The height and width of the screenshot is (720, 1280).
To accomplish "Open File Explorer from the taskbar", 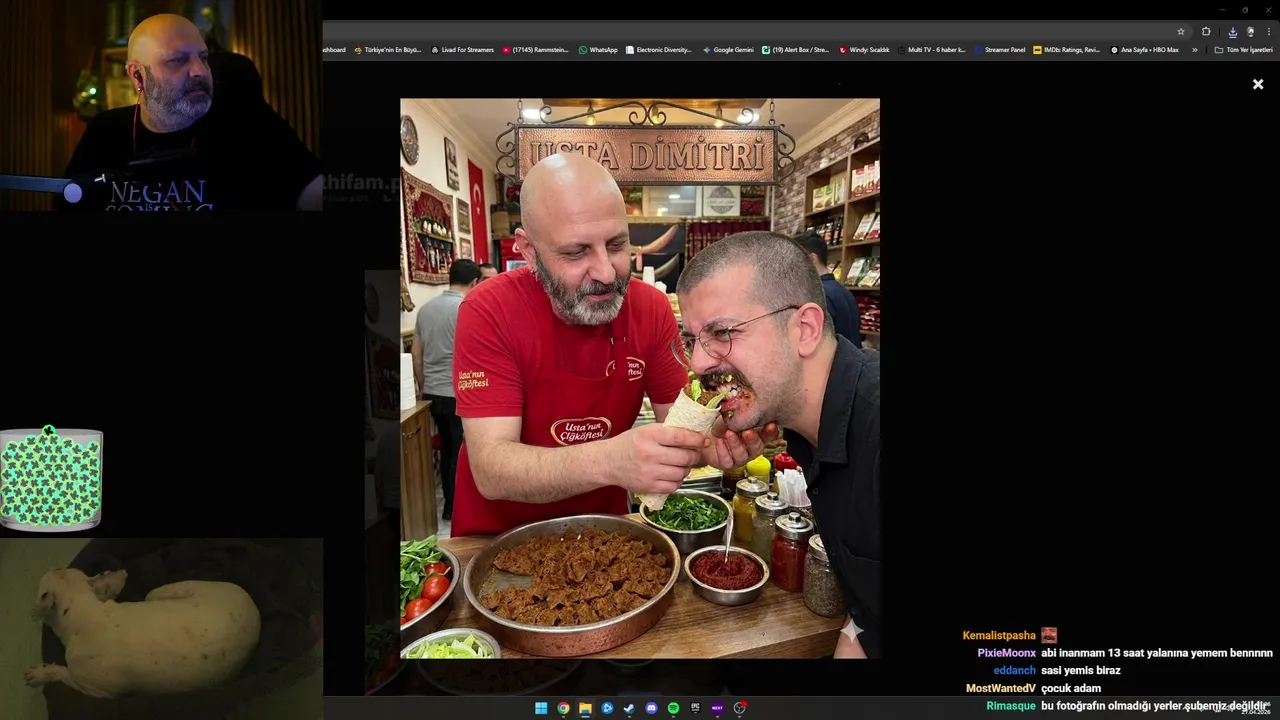I will 585,708.
